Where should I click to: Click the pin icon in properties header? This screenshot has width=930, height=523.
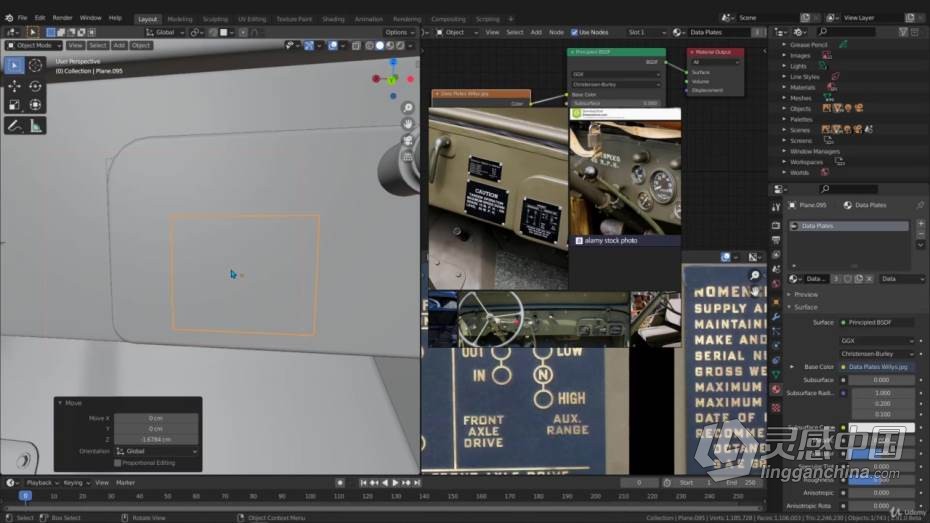point(920,205)
